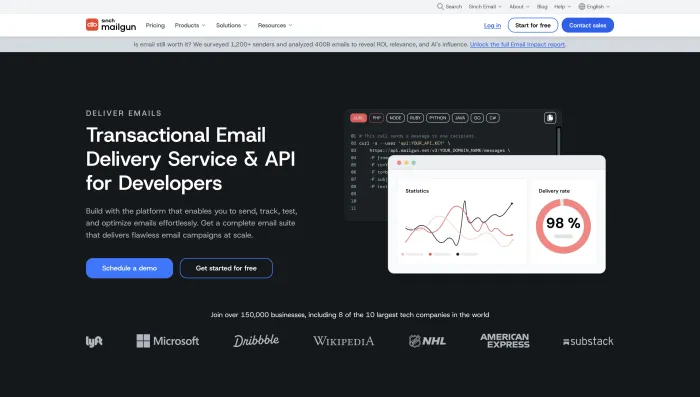Select the JAVA code tab

tap(460, 118)
